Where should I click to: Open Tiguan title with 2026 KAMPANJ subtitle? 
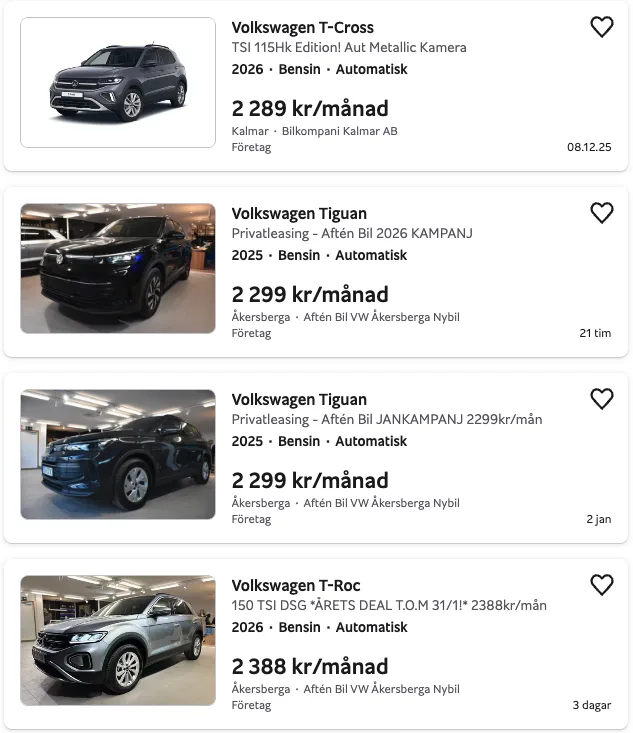(299, 214)
